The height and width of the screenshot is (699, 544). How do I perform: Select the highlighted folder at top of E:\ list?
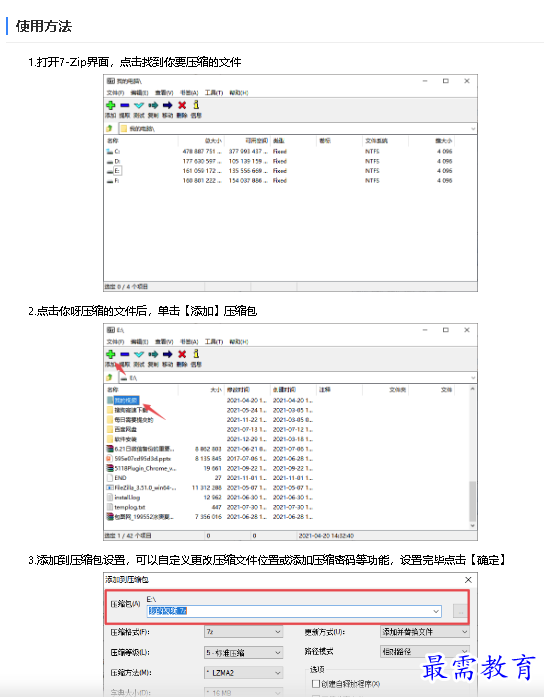(126, 400)
